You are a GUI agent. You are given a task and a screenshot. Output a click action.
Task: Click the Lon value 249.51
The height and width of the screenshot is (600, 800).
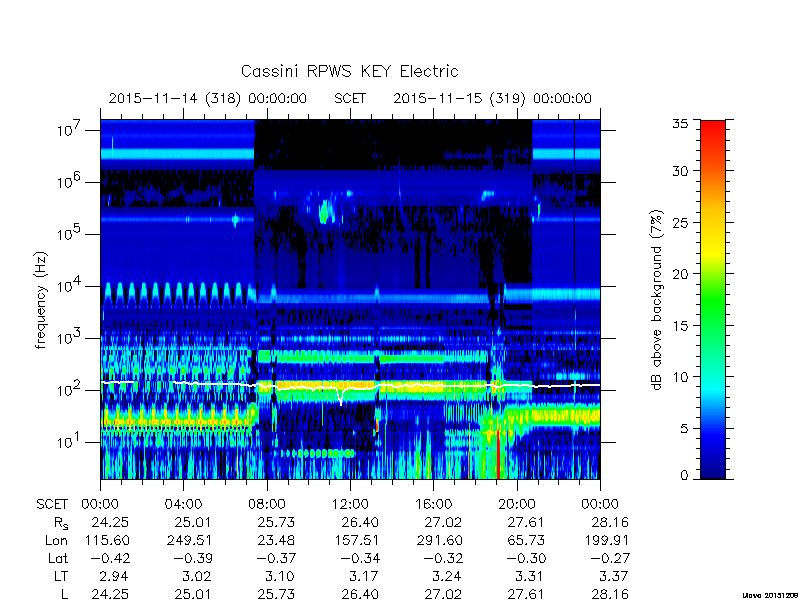coord(189,540)
